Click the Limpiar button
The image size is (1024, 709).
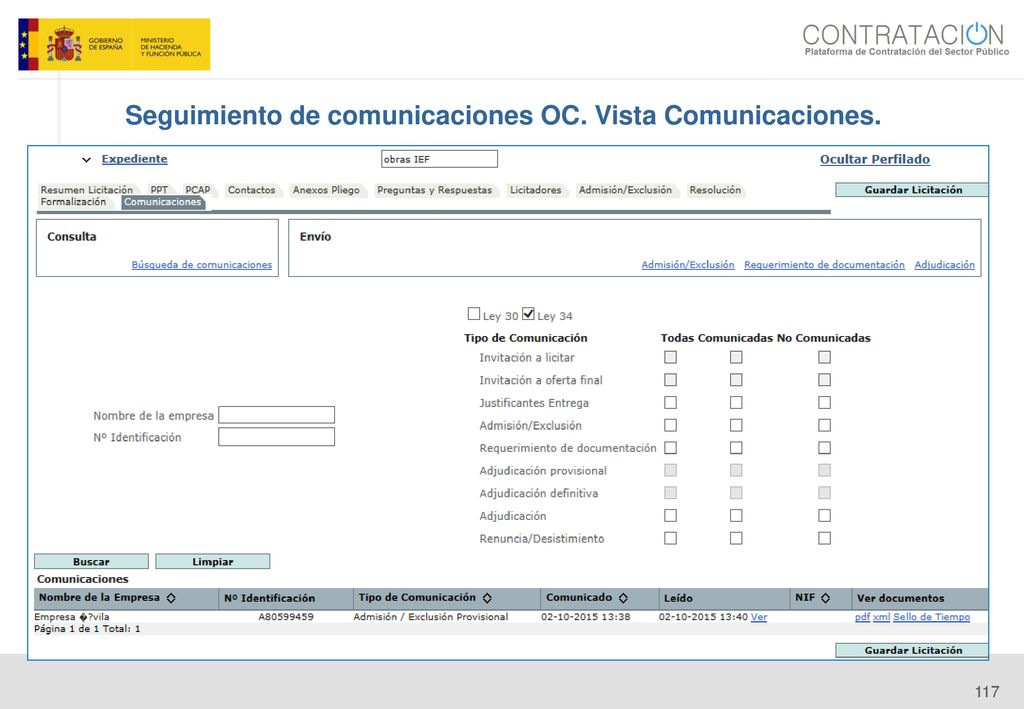pos(213,561)
